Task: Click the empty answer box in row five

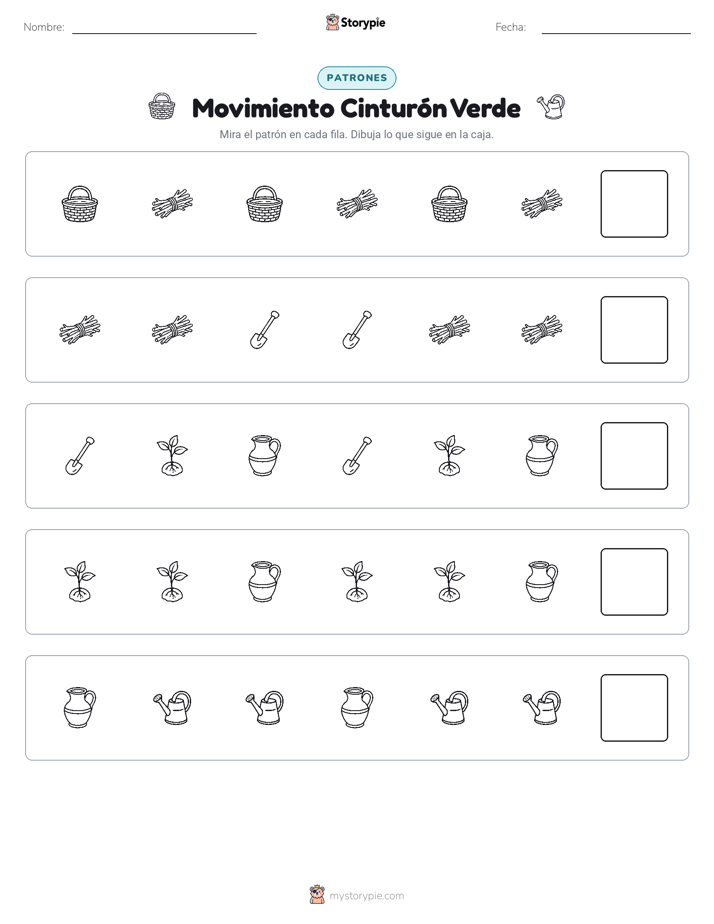Action: pyautogui.click(x=634, y=708)
